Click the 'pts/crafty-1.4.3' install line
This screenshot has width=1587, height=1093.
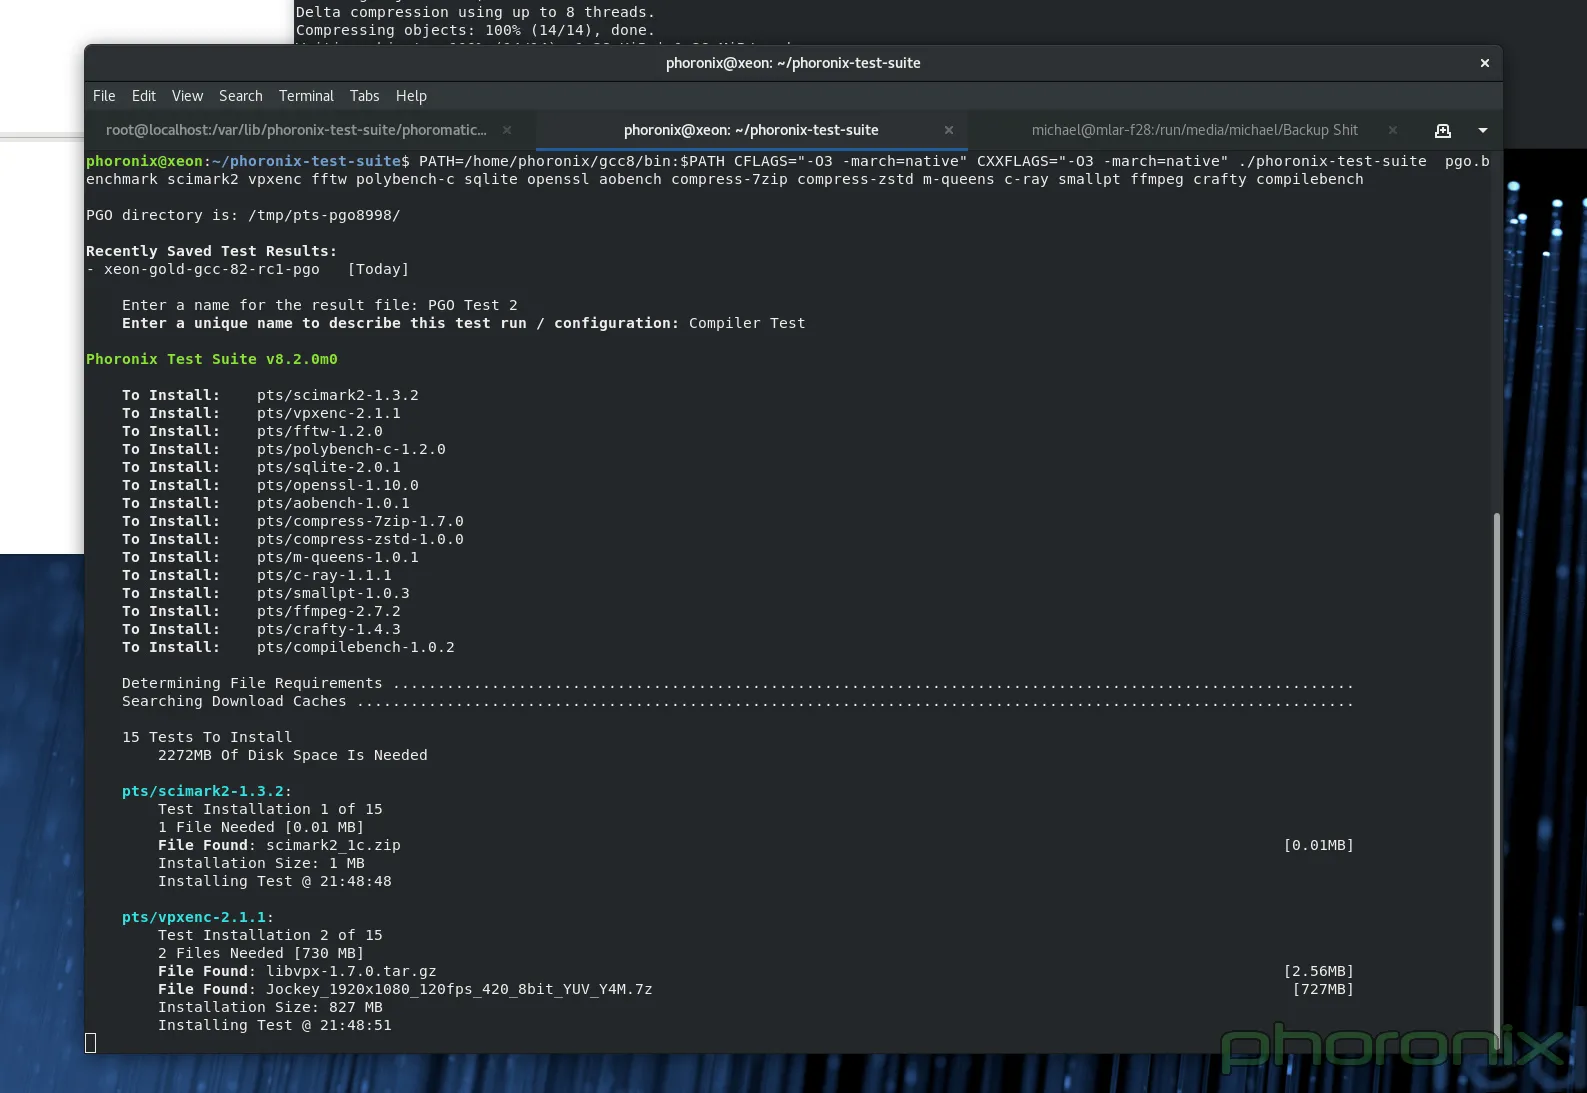(261, 629)
